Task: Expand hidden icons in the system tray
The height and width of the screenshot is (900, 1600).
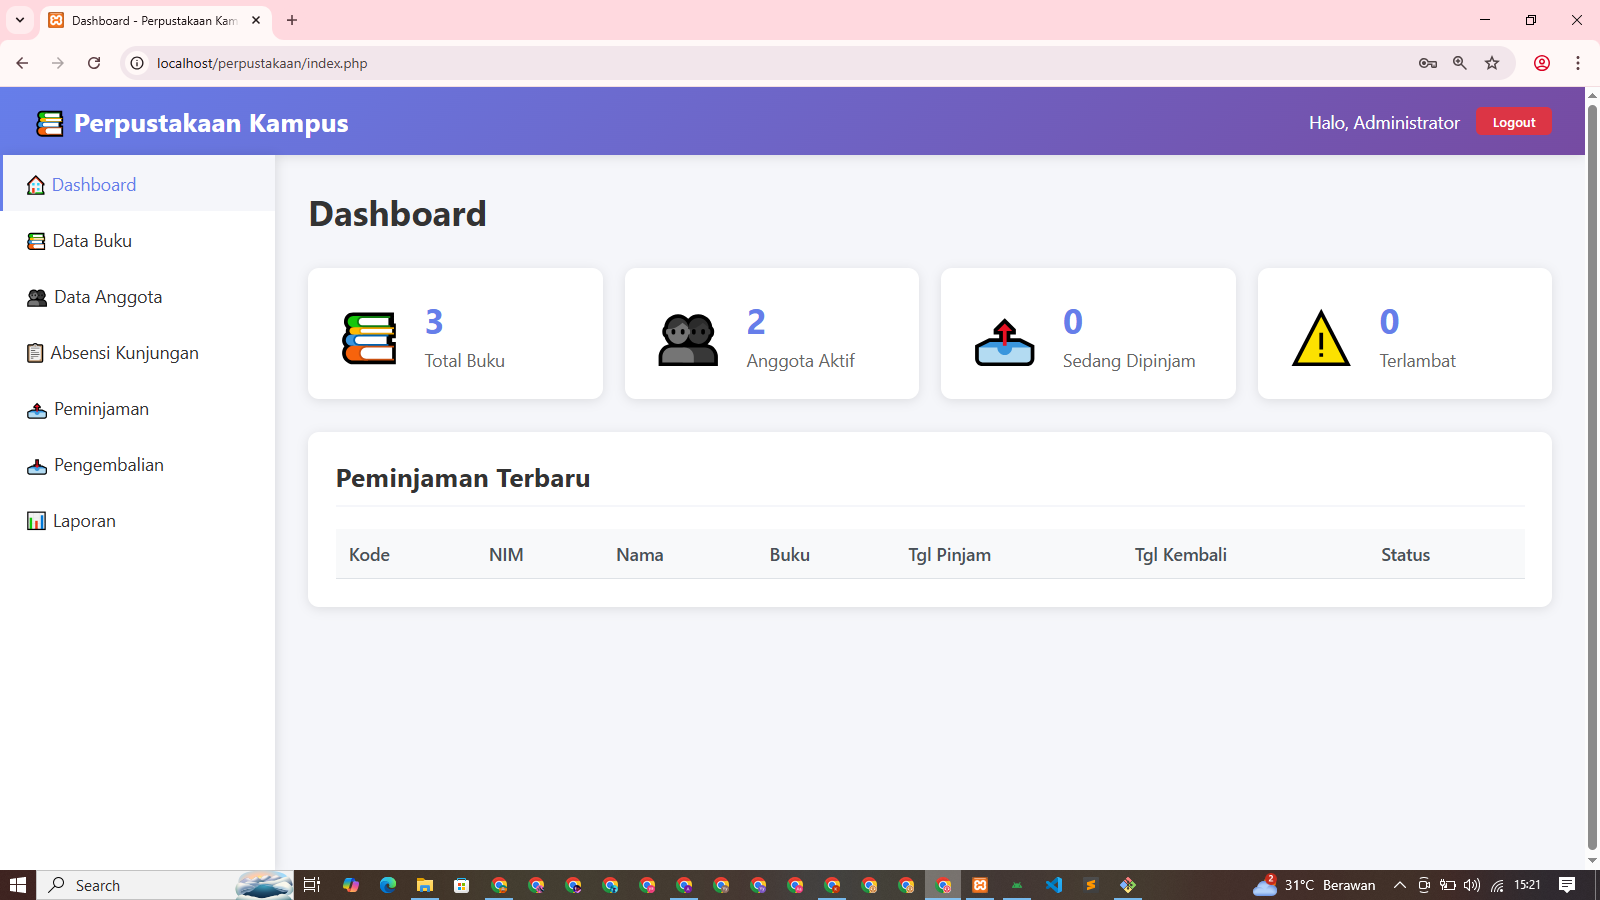Action: click(x=1398, y=885)
